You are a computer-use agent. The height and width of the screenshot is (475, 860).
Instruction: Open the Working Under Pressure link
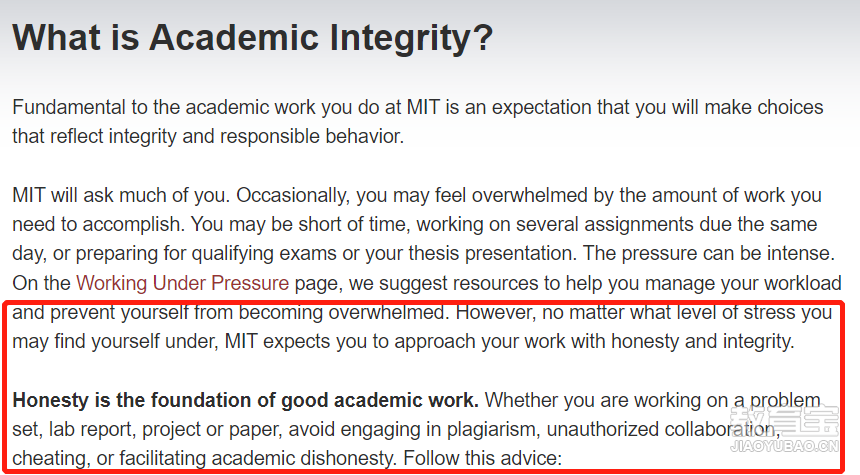[183, 283]
